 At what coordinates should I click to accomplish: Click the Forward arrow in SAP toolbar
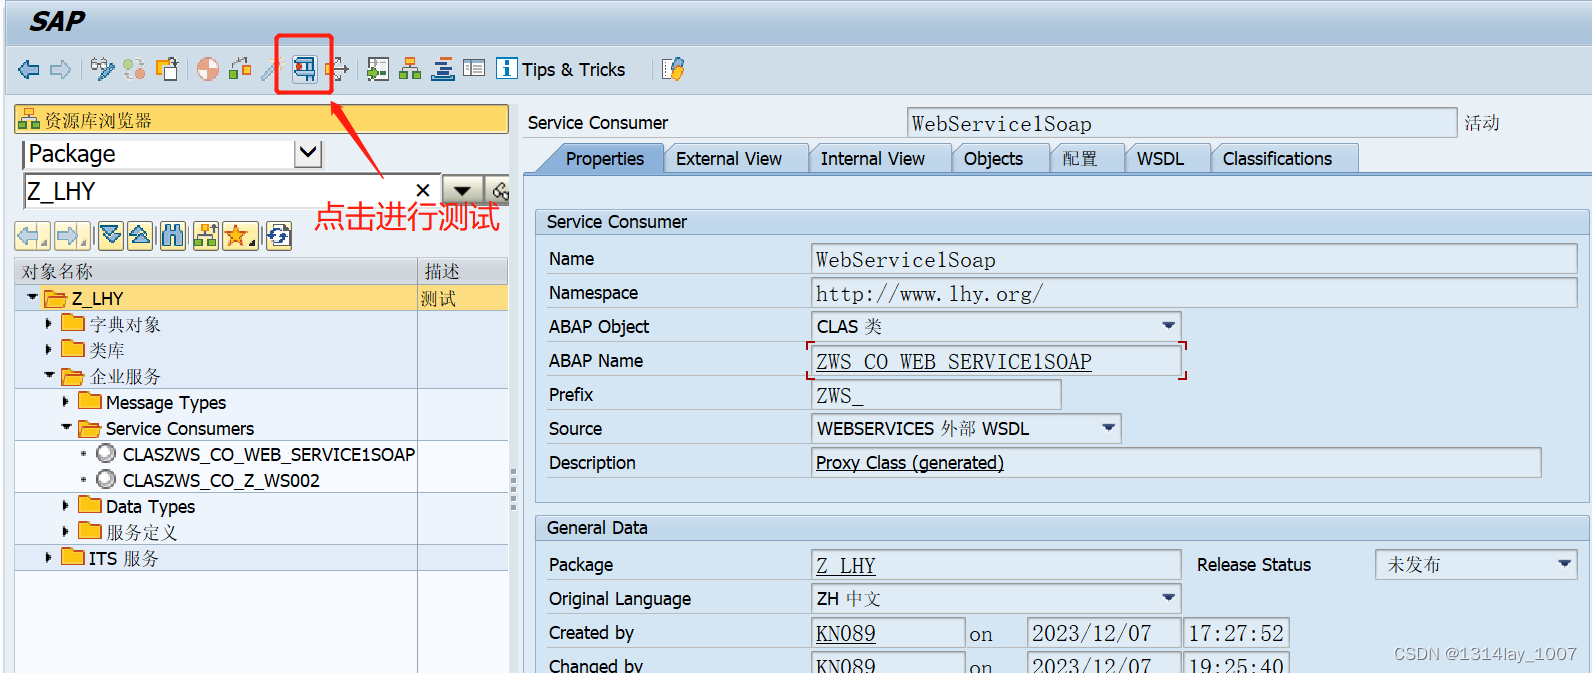pyautogui.click(x=61, y=69)
